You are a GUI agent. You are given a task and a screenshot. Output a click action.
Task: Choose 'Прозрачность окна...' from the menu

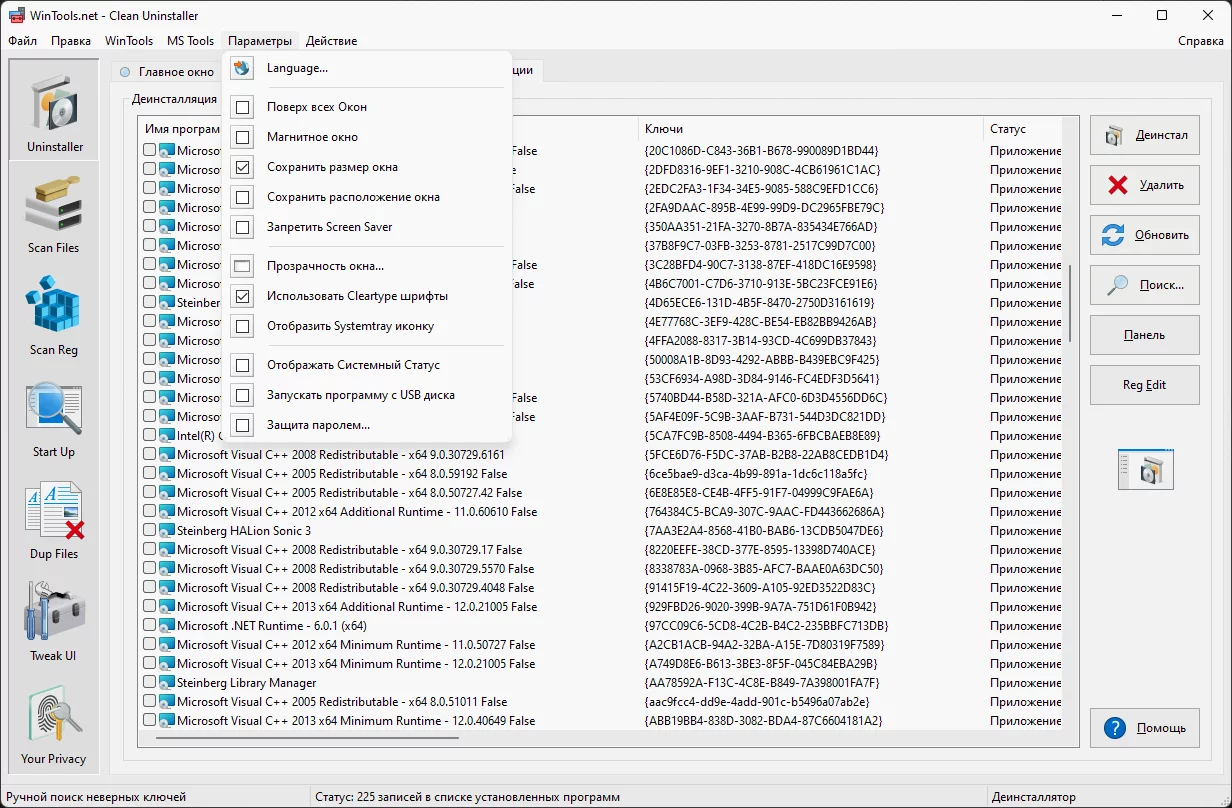click(x=367, y=266)
